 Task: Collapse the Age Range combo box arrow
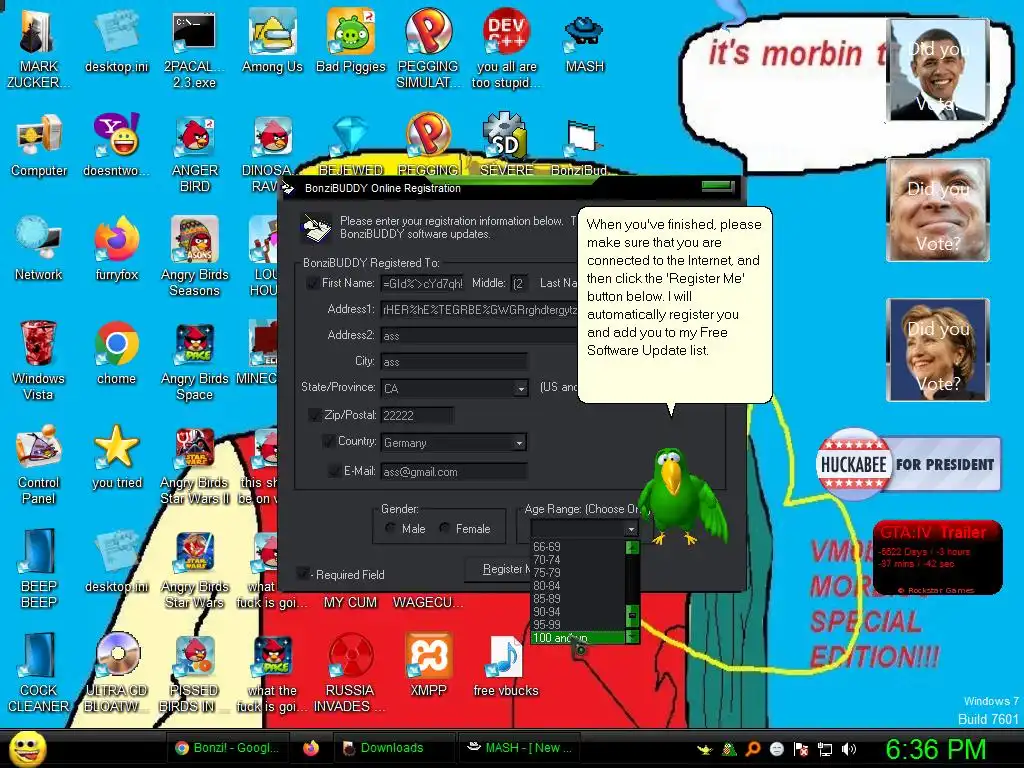[631, 528]
